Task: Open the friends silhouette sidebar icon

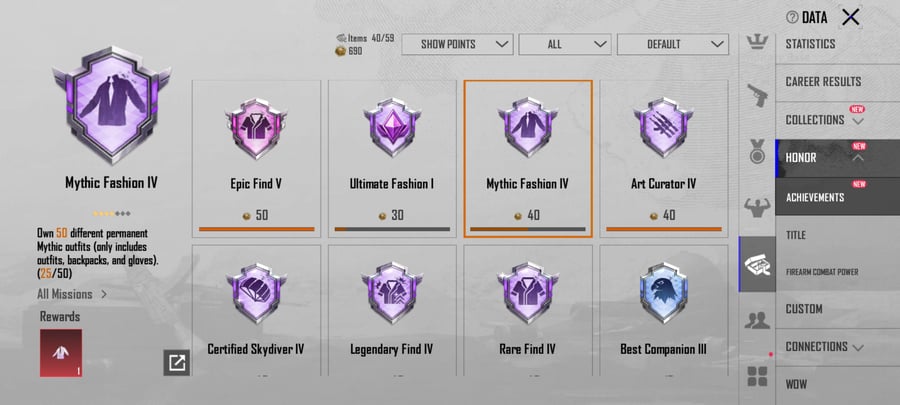Action: coord(757,319)
